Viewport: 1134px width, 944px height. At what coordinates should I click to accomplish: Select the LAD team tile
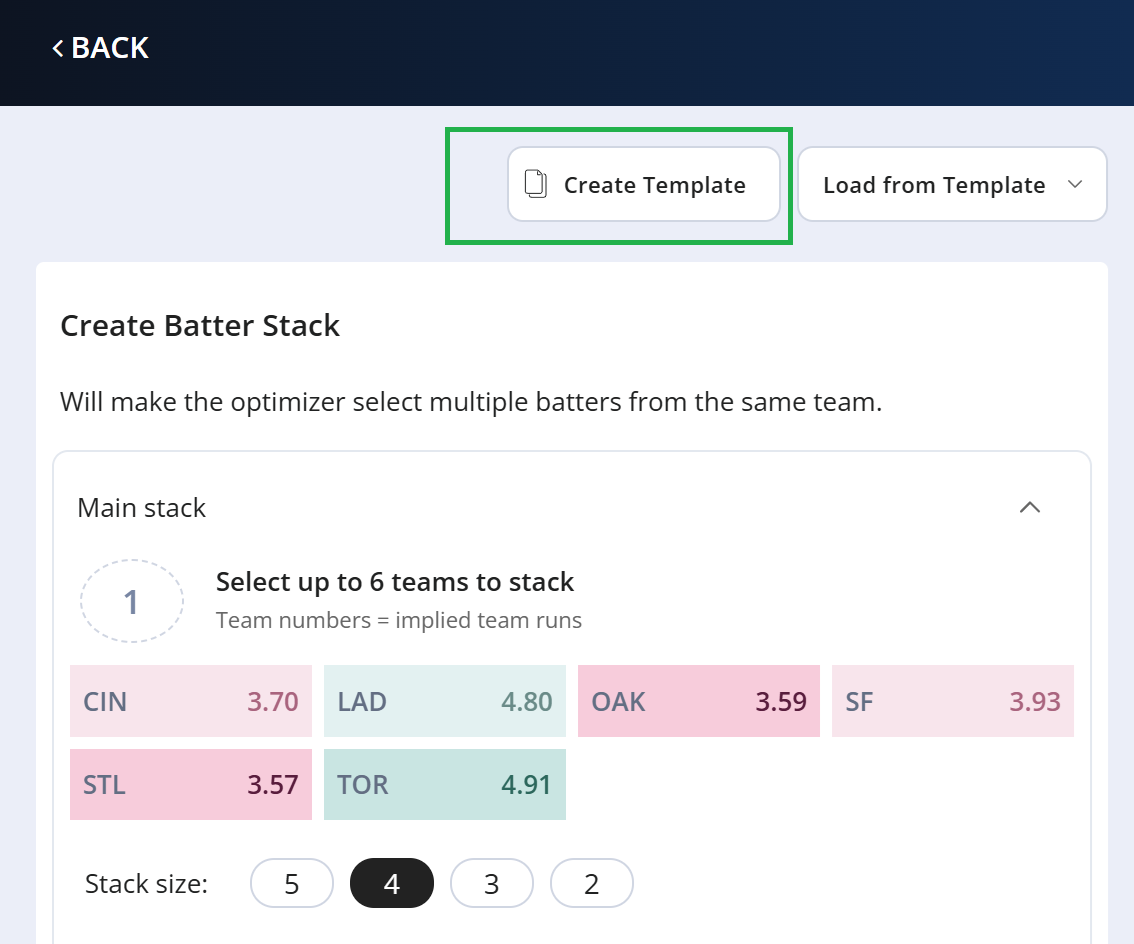(x=445, y=701)
